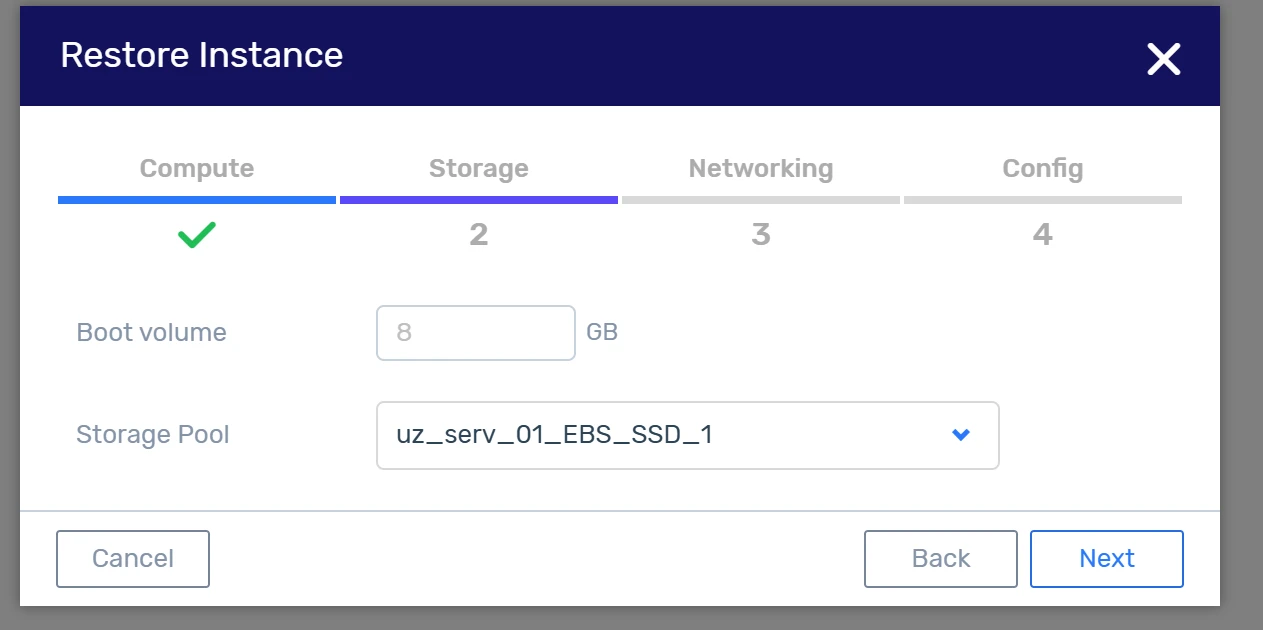Click the blue chevron in Storage Pool
Screen dimensions: 1263x630
[961, 435]
